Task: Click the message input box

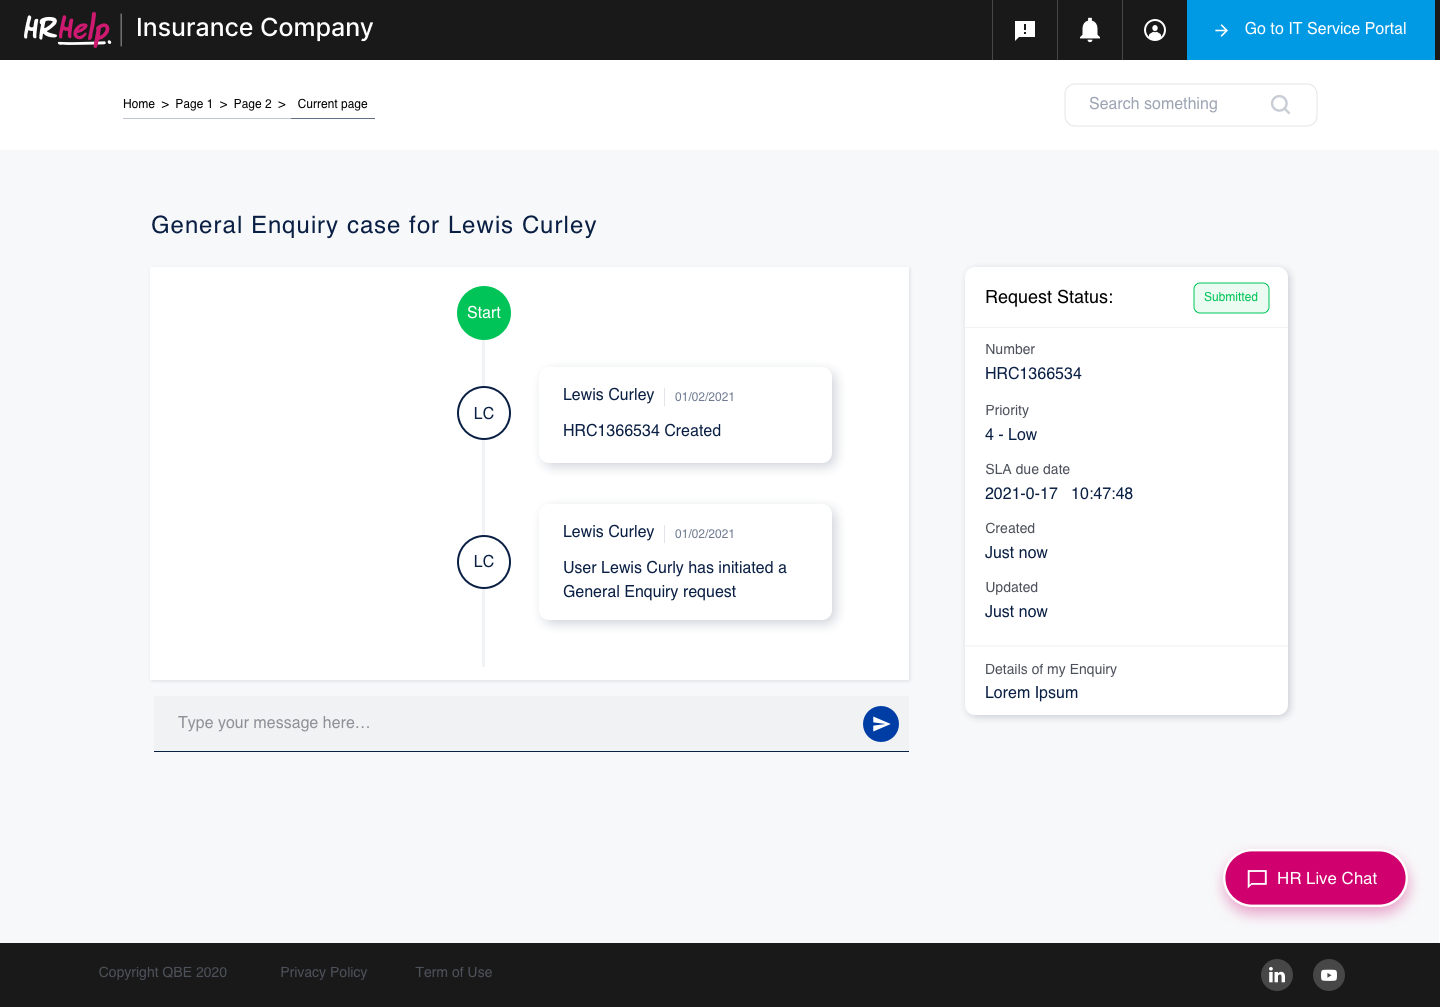Action: pos(500,723)
